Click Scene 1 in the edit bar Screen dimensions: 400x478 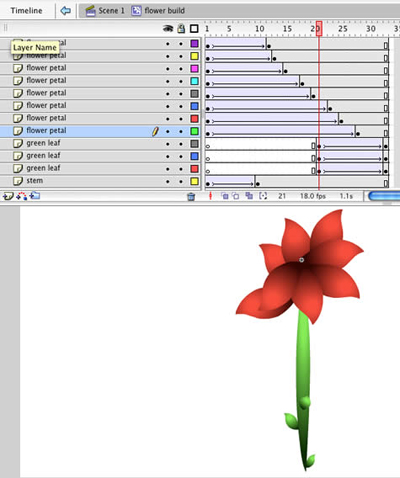105,11
